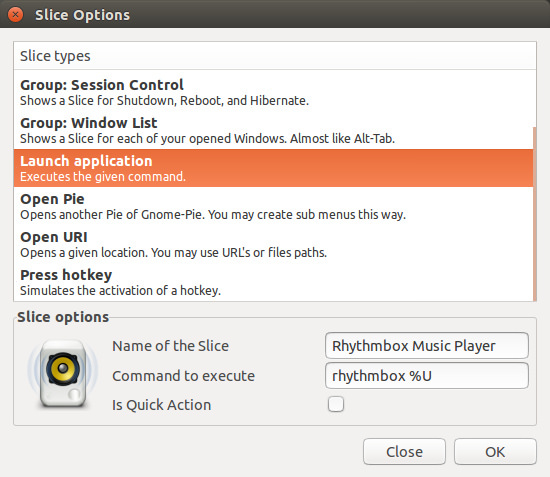Click 'Executes the given command.' description
The width and height of the screenshot is (550, 477).
[102, 176]
